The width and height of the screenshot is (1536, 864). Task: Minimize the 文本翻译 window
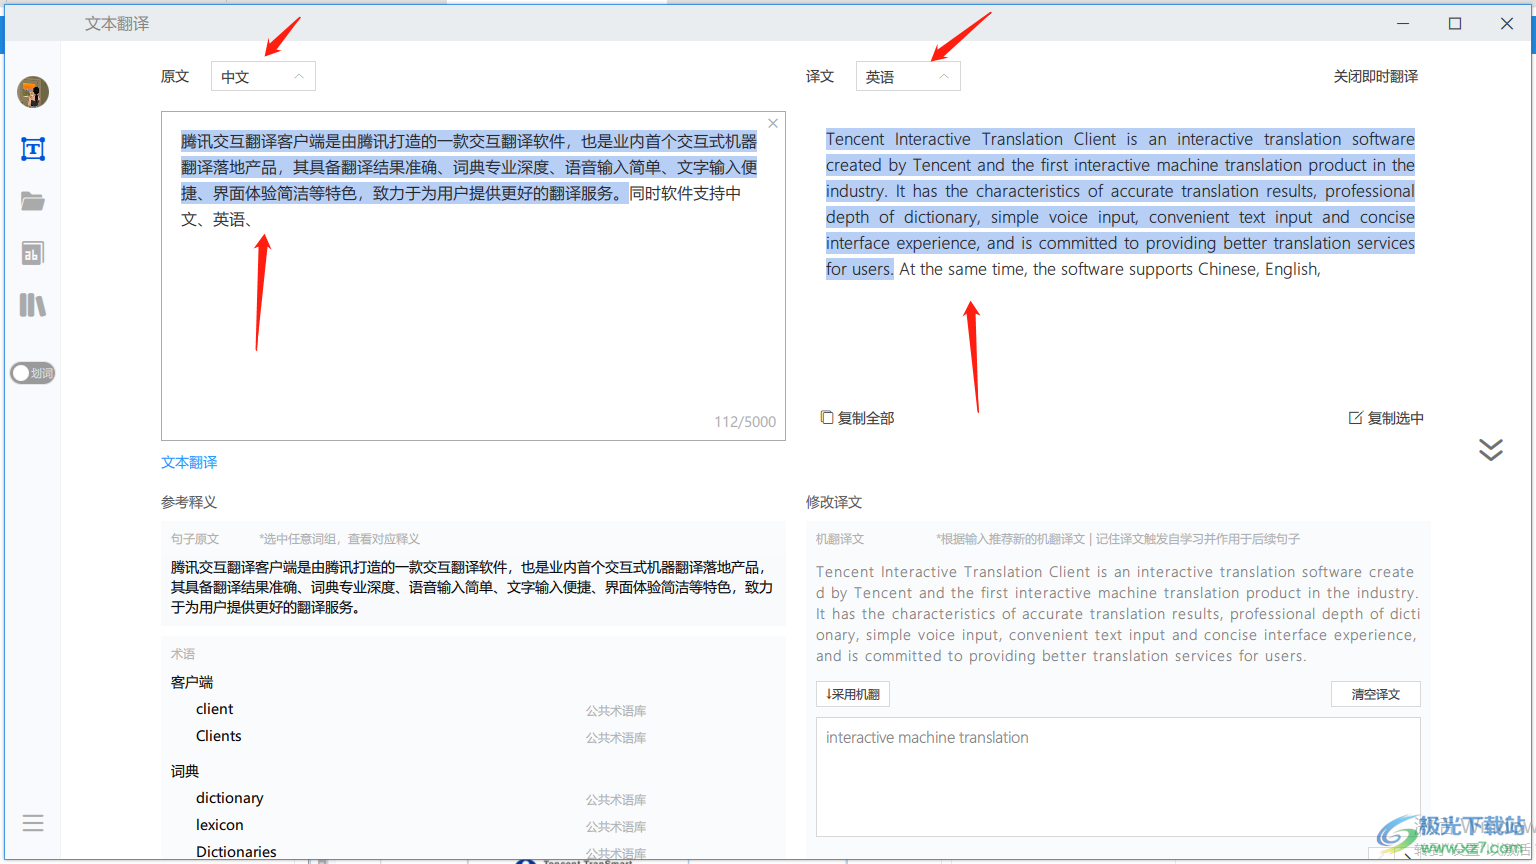pyautogui.click(x=1405, y=23)
